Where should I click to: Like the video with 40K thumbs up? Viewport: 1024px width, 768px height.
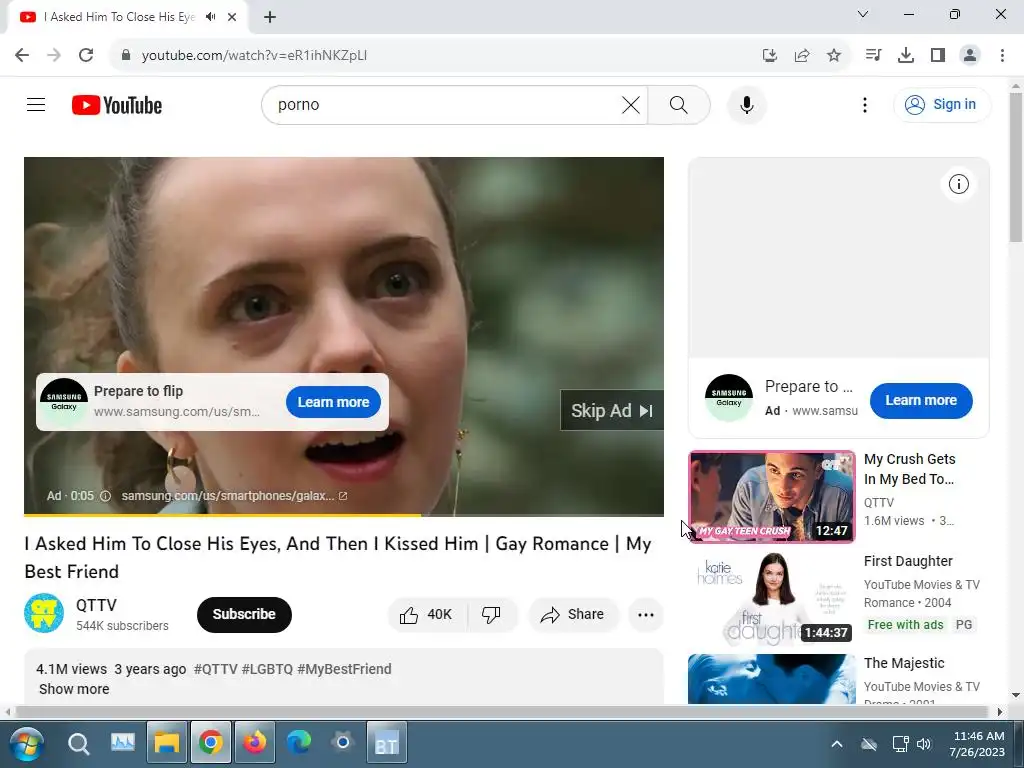point(427,615)
